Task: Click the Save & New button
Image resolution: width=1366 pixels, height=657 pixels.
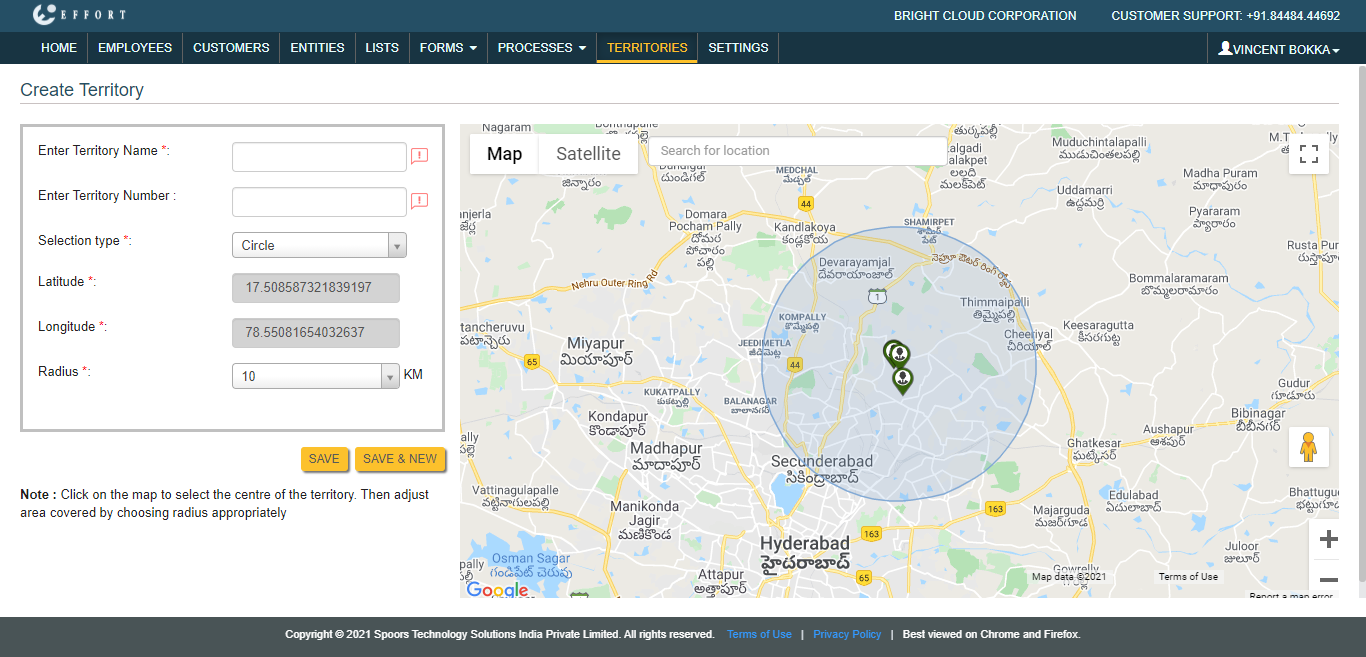Action: (x=400, y=459)
